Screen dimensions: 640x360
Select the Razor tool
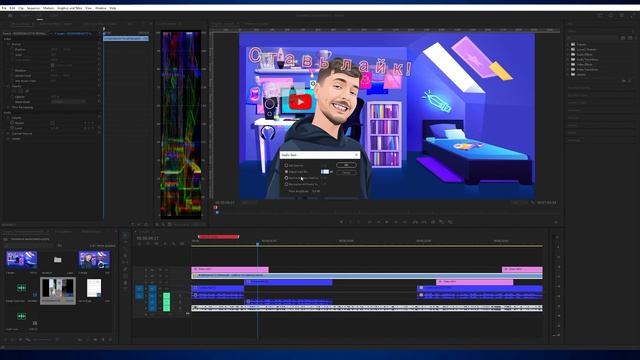125,256
